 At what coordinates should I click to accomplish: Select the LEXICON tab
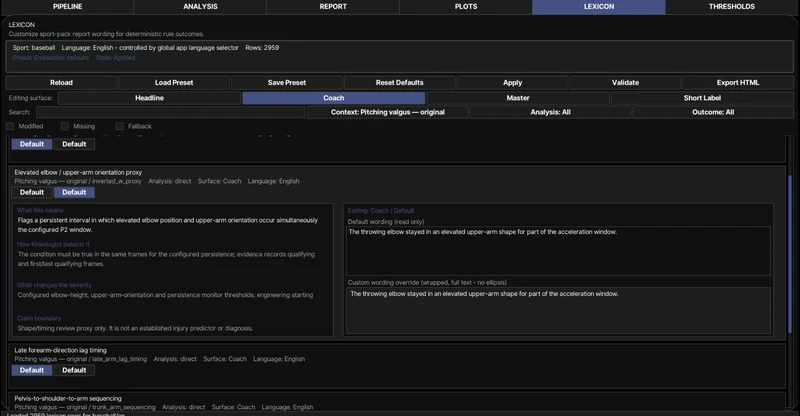point(599,7)
